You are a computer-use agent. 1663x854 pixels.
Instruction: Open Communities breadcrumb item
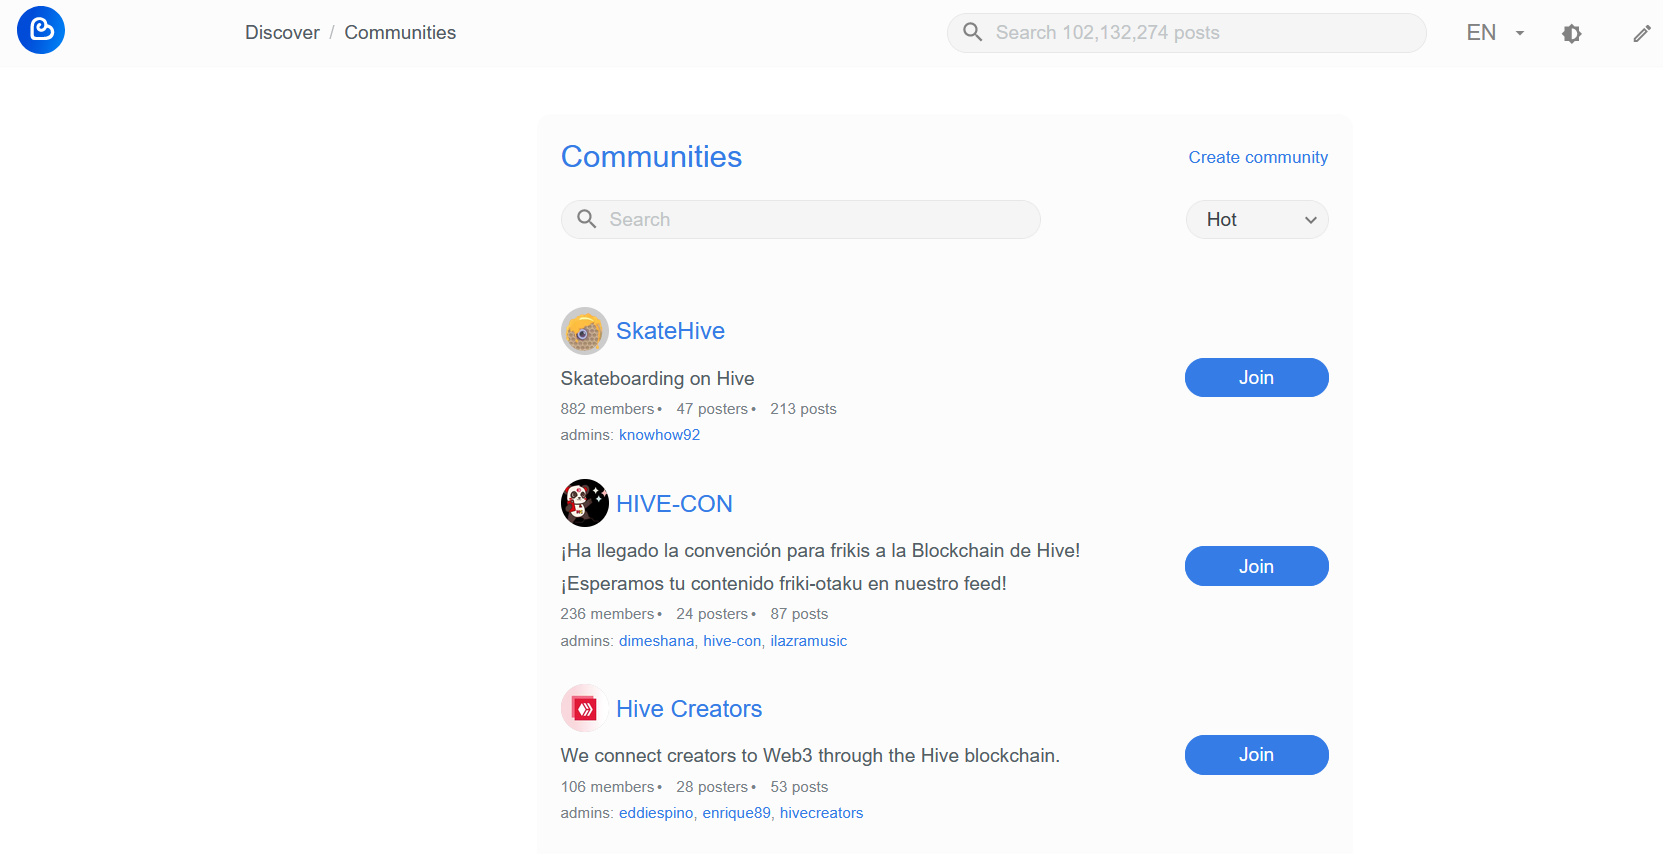point(400,33)
